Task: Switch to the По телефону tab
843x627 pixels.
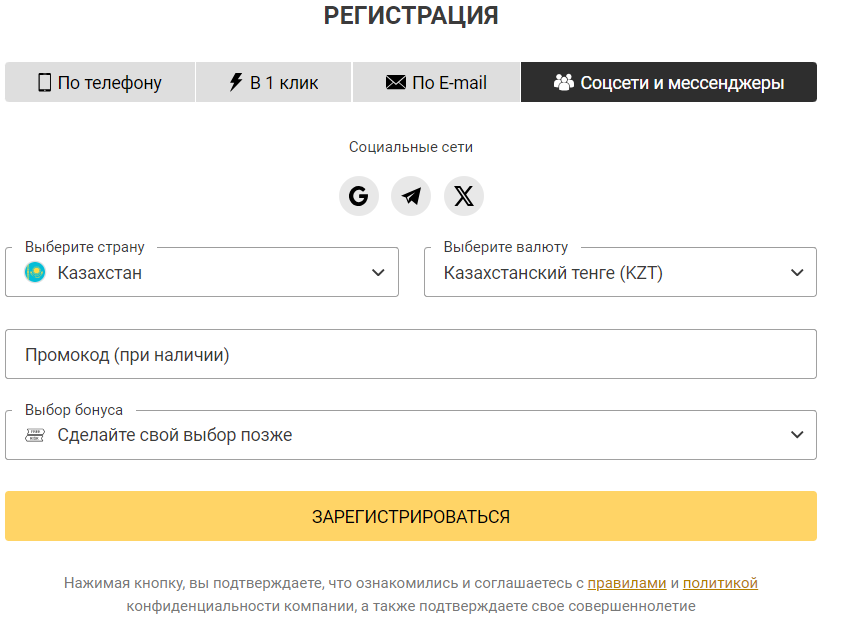Action: (100, 82)
